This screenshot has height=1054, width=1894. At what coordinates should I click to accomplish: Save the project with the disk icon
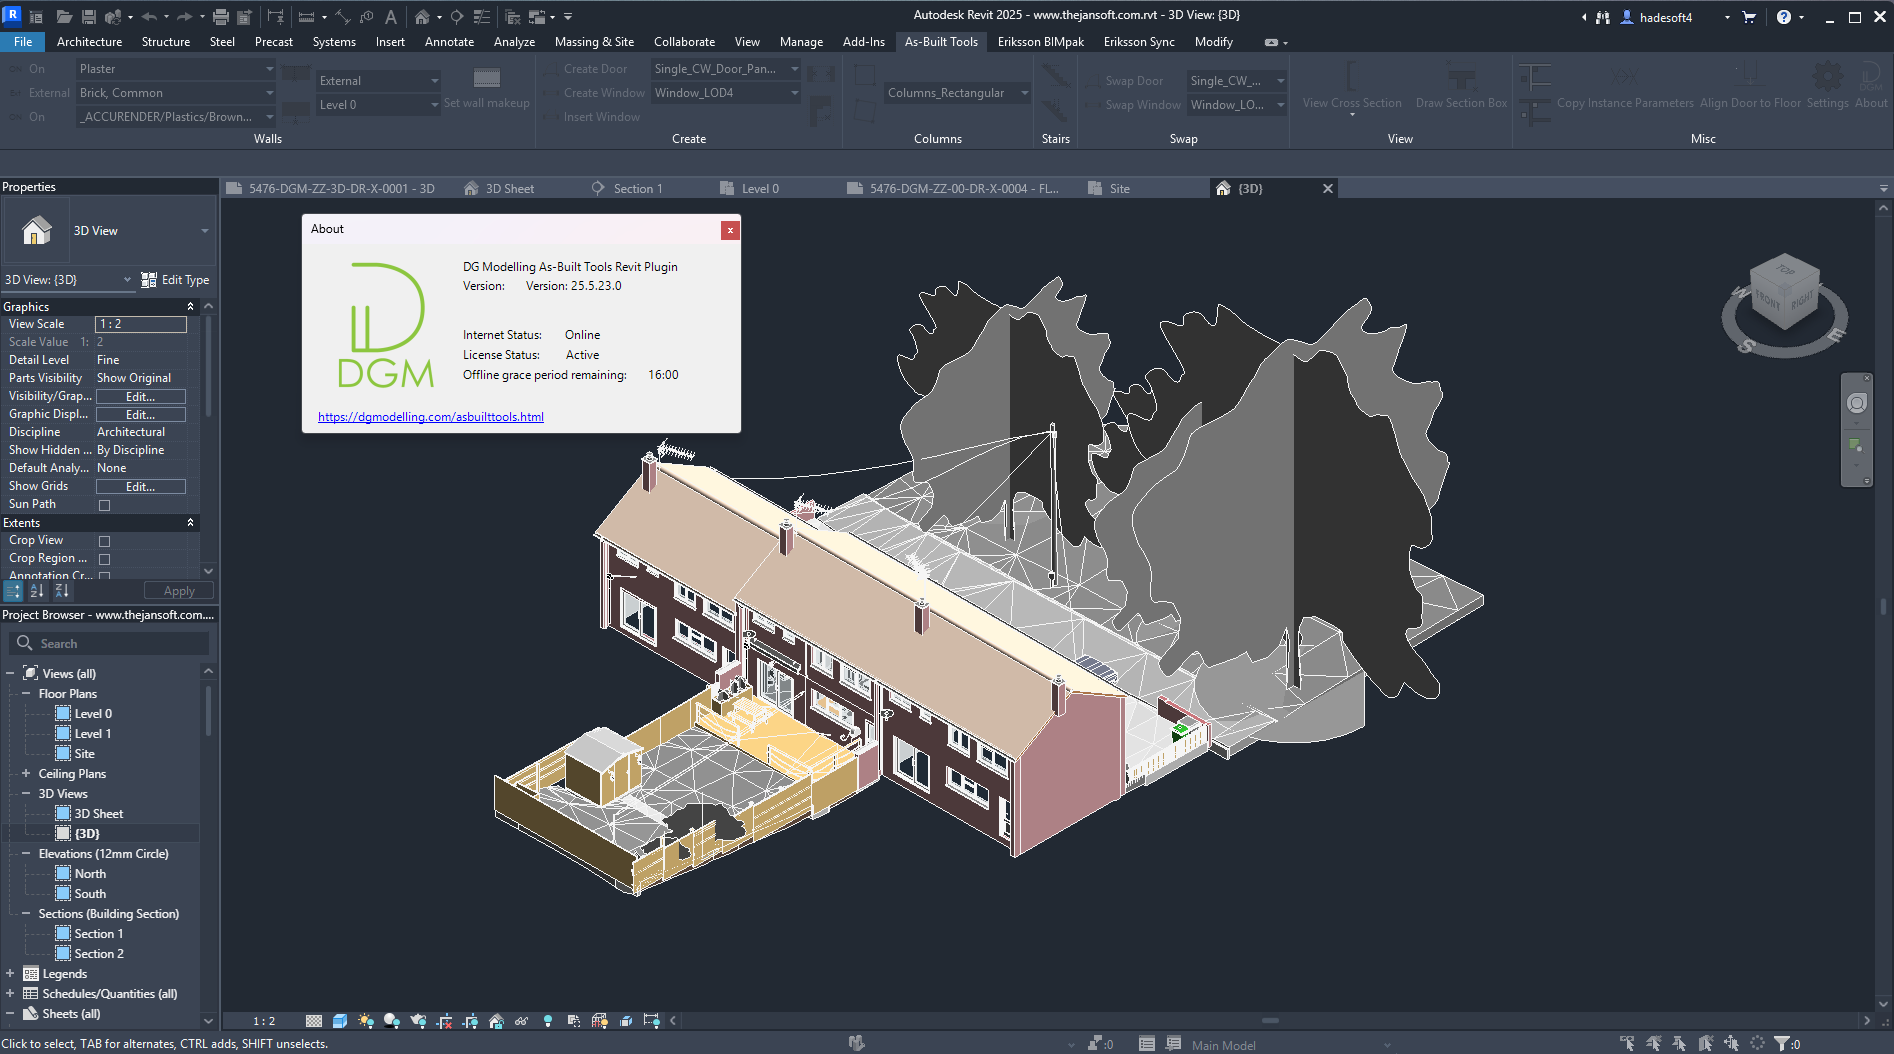point(89,17)
